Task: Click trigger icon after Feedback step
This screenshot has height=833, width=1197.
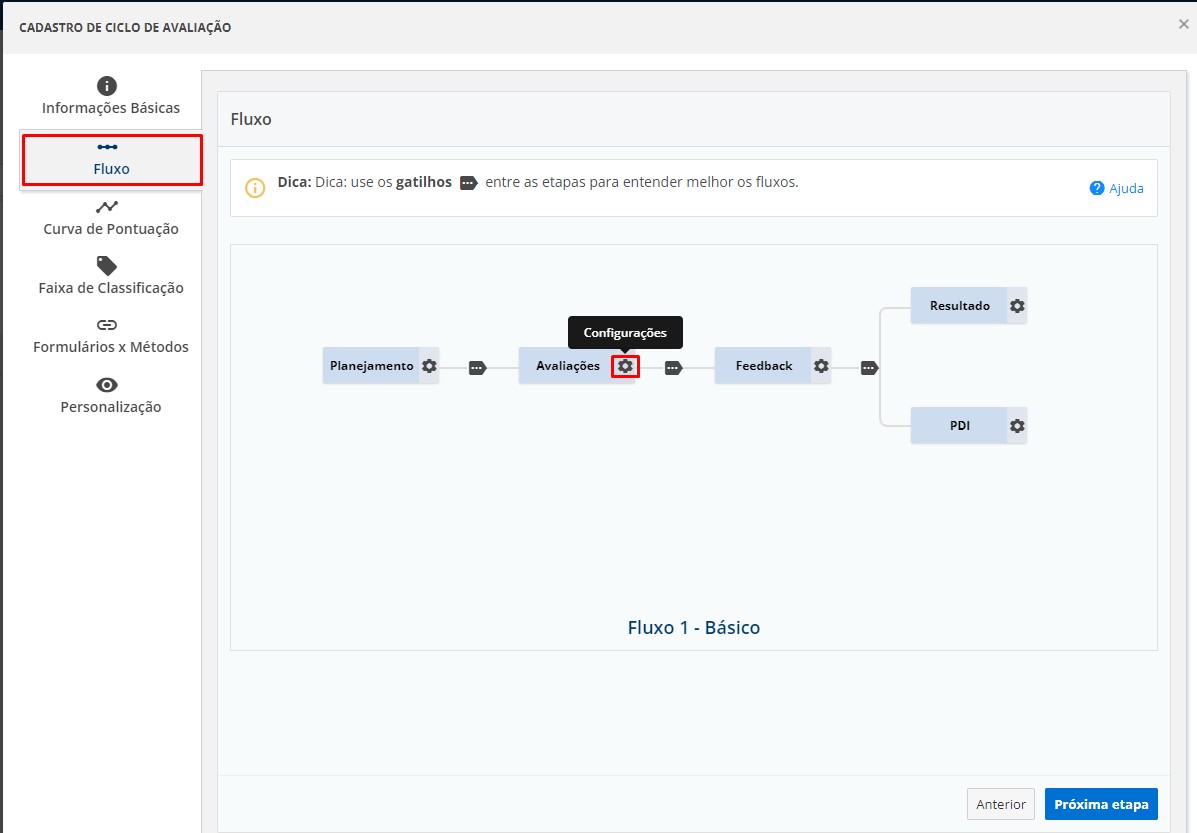Action: click(869, 368)
